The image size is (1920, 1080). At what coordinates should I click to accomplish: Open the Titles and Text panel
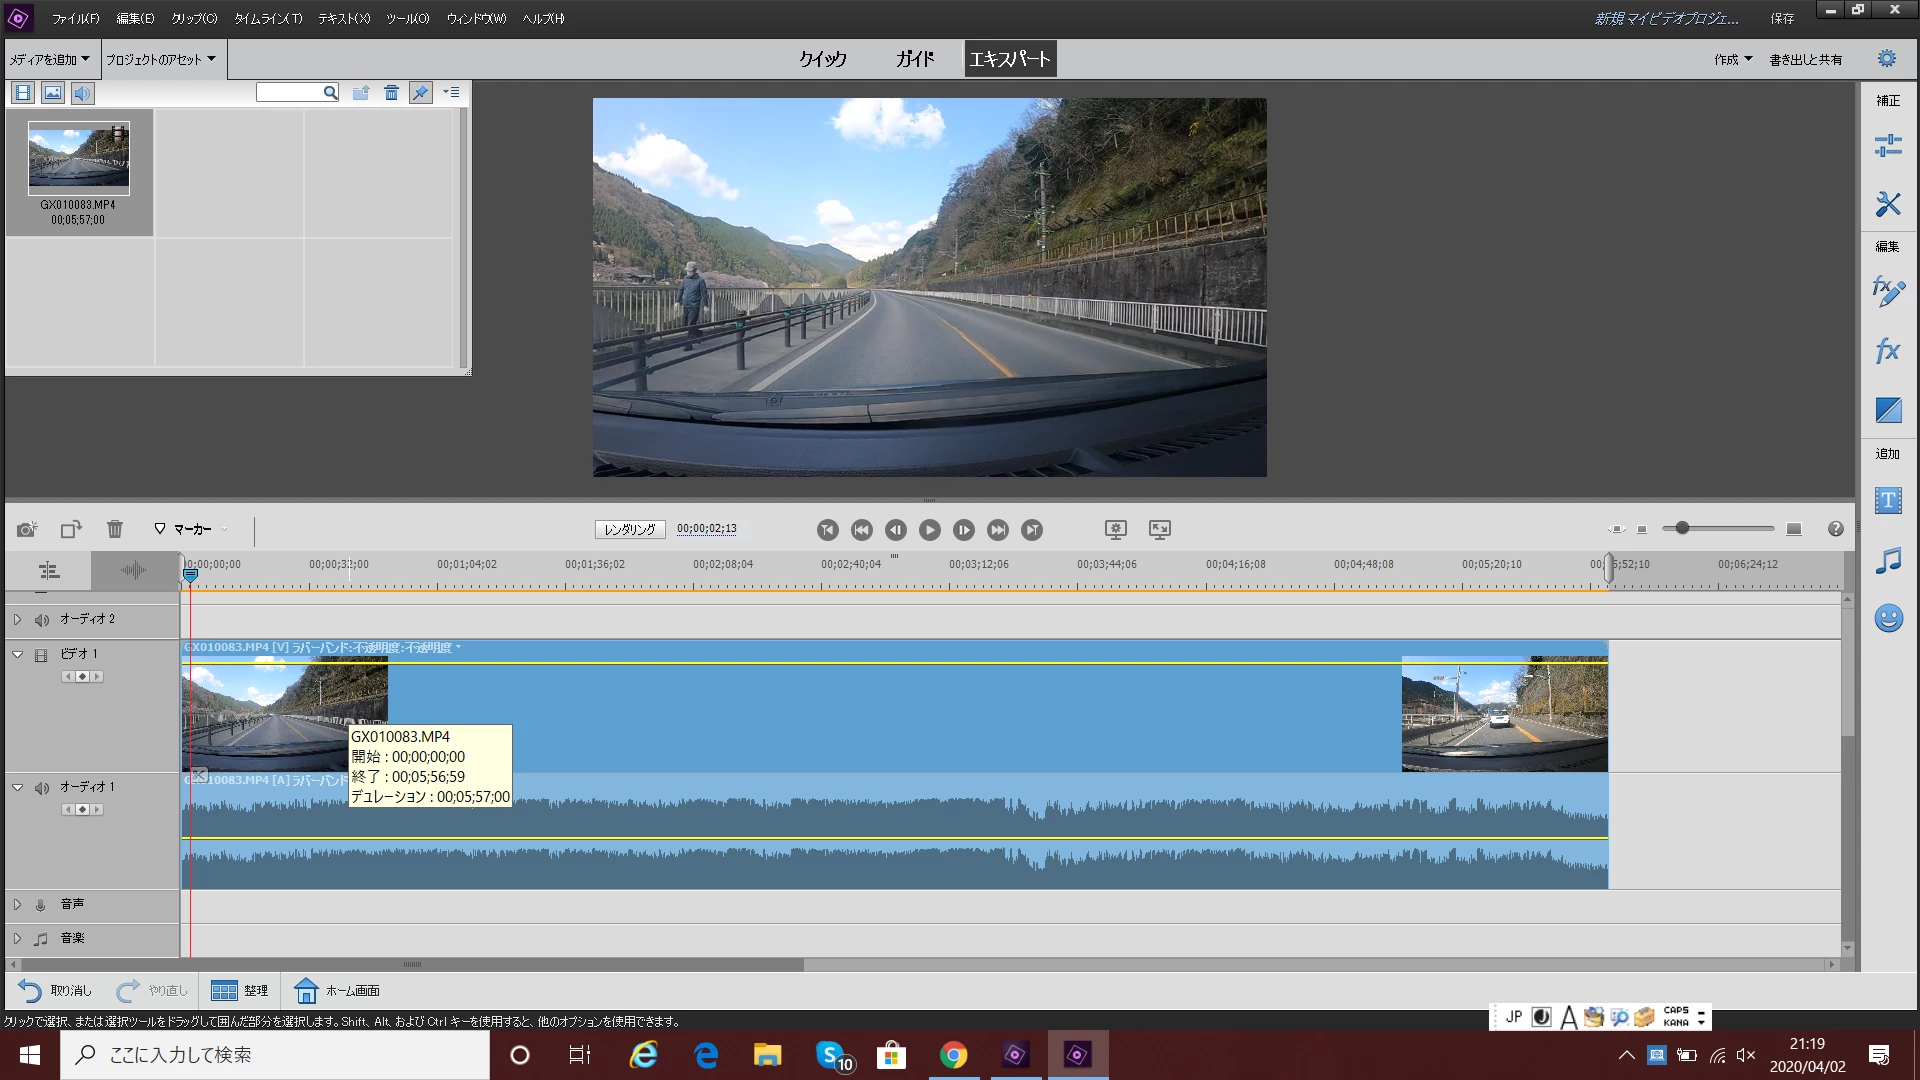coord(1887,501)
